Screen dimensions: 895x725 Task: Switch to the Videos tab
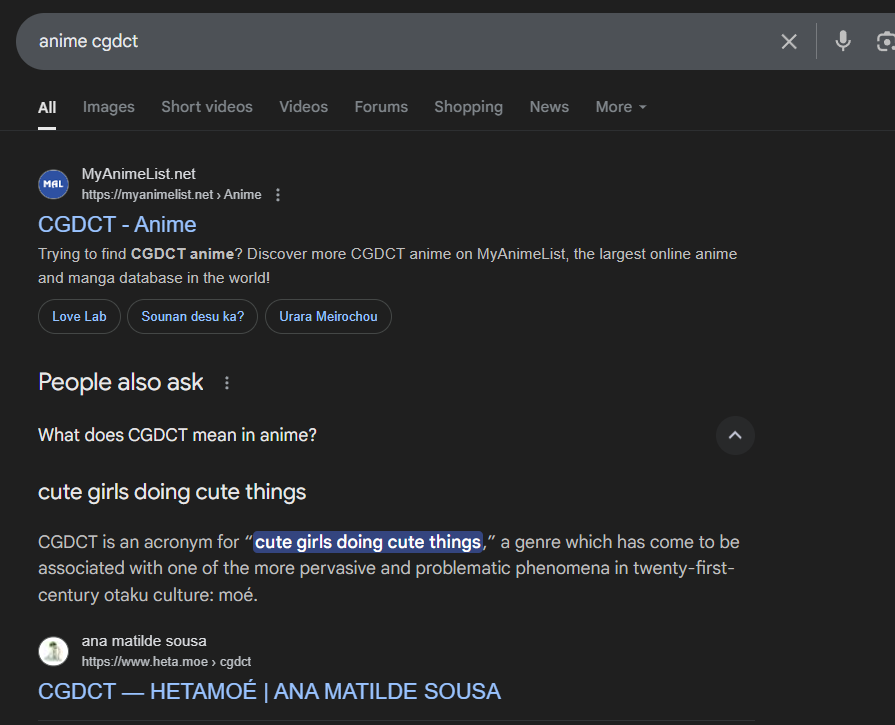(x=304, y=107)
